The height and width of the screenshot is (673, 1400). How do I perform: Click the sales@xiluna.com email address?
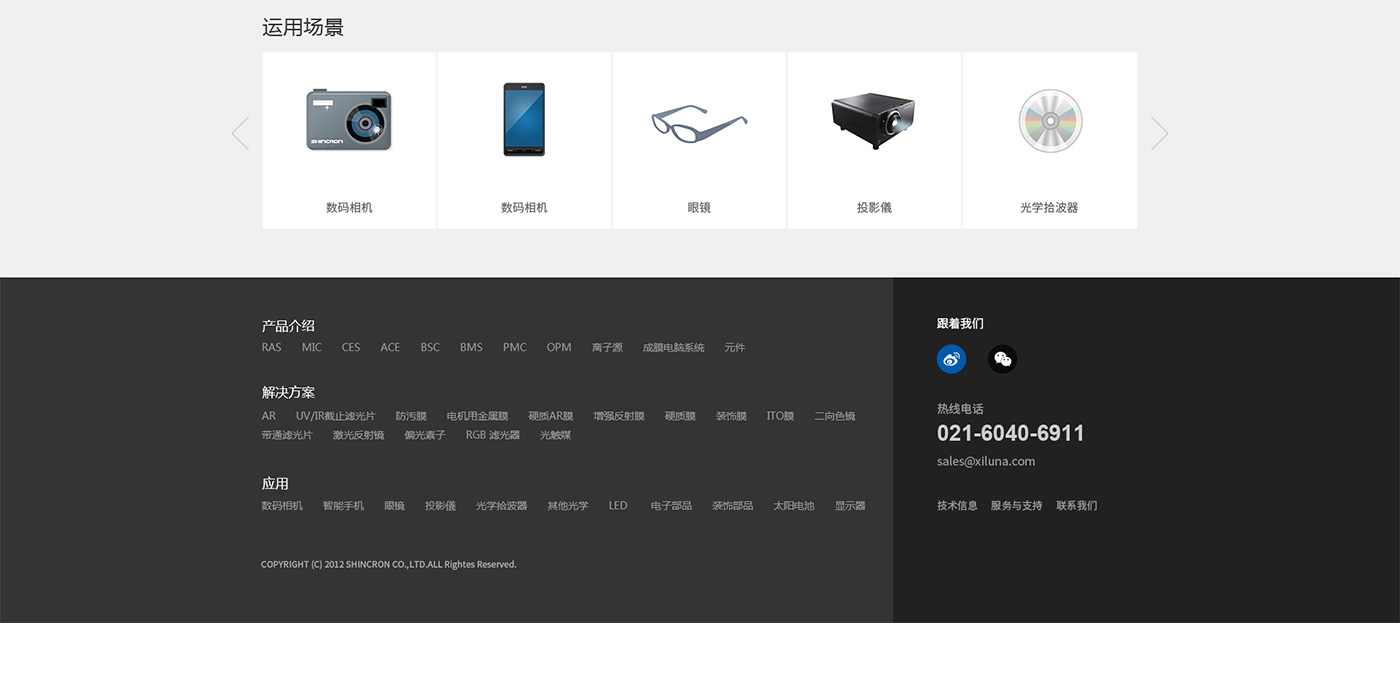tap(985, 461)
